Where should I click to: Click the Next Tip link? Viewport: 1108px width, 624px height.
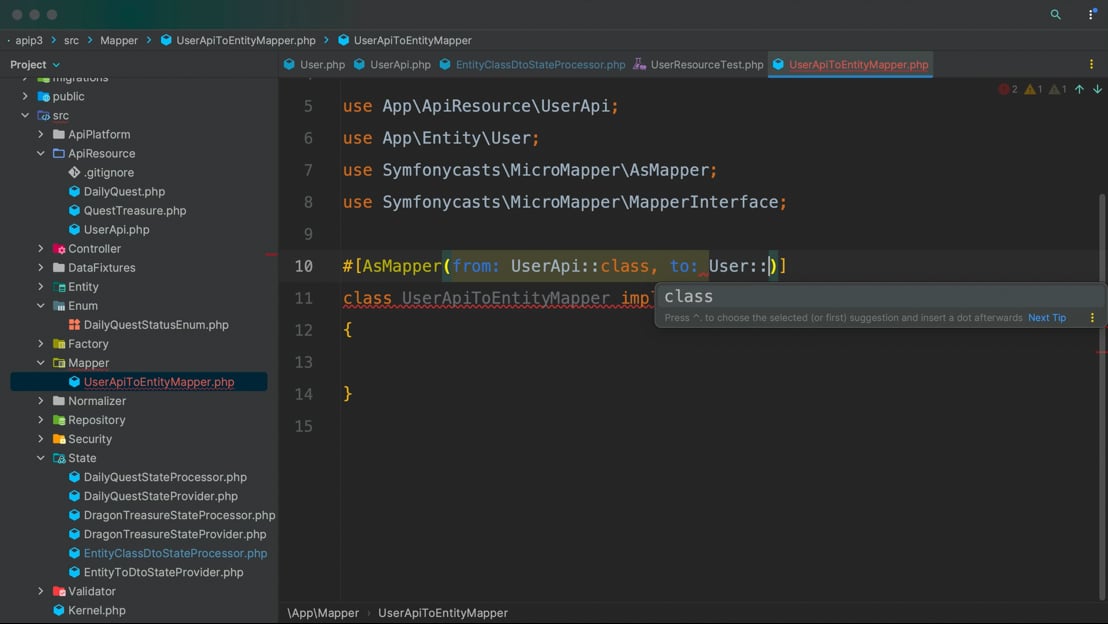click(1046, 318)
